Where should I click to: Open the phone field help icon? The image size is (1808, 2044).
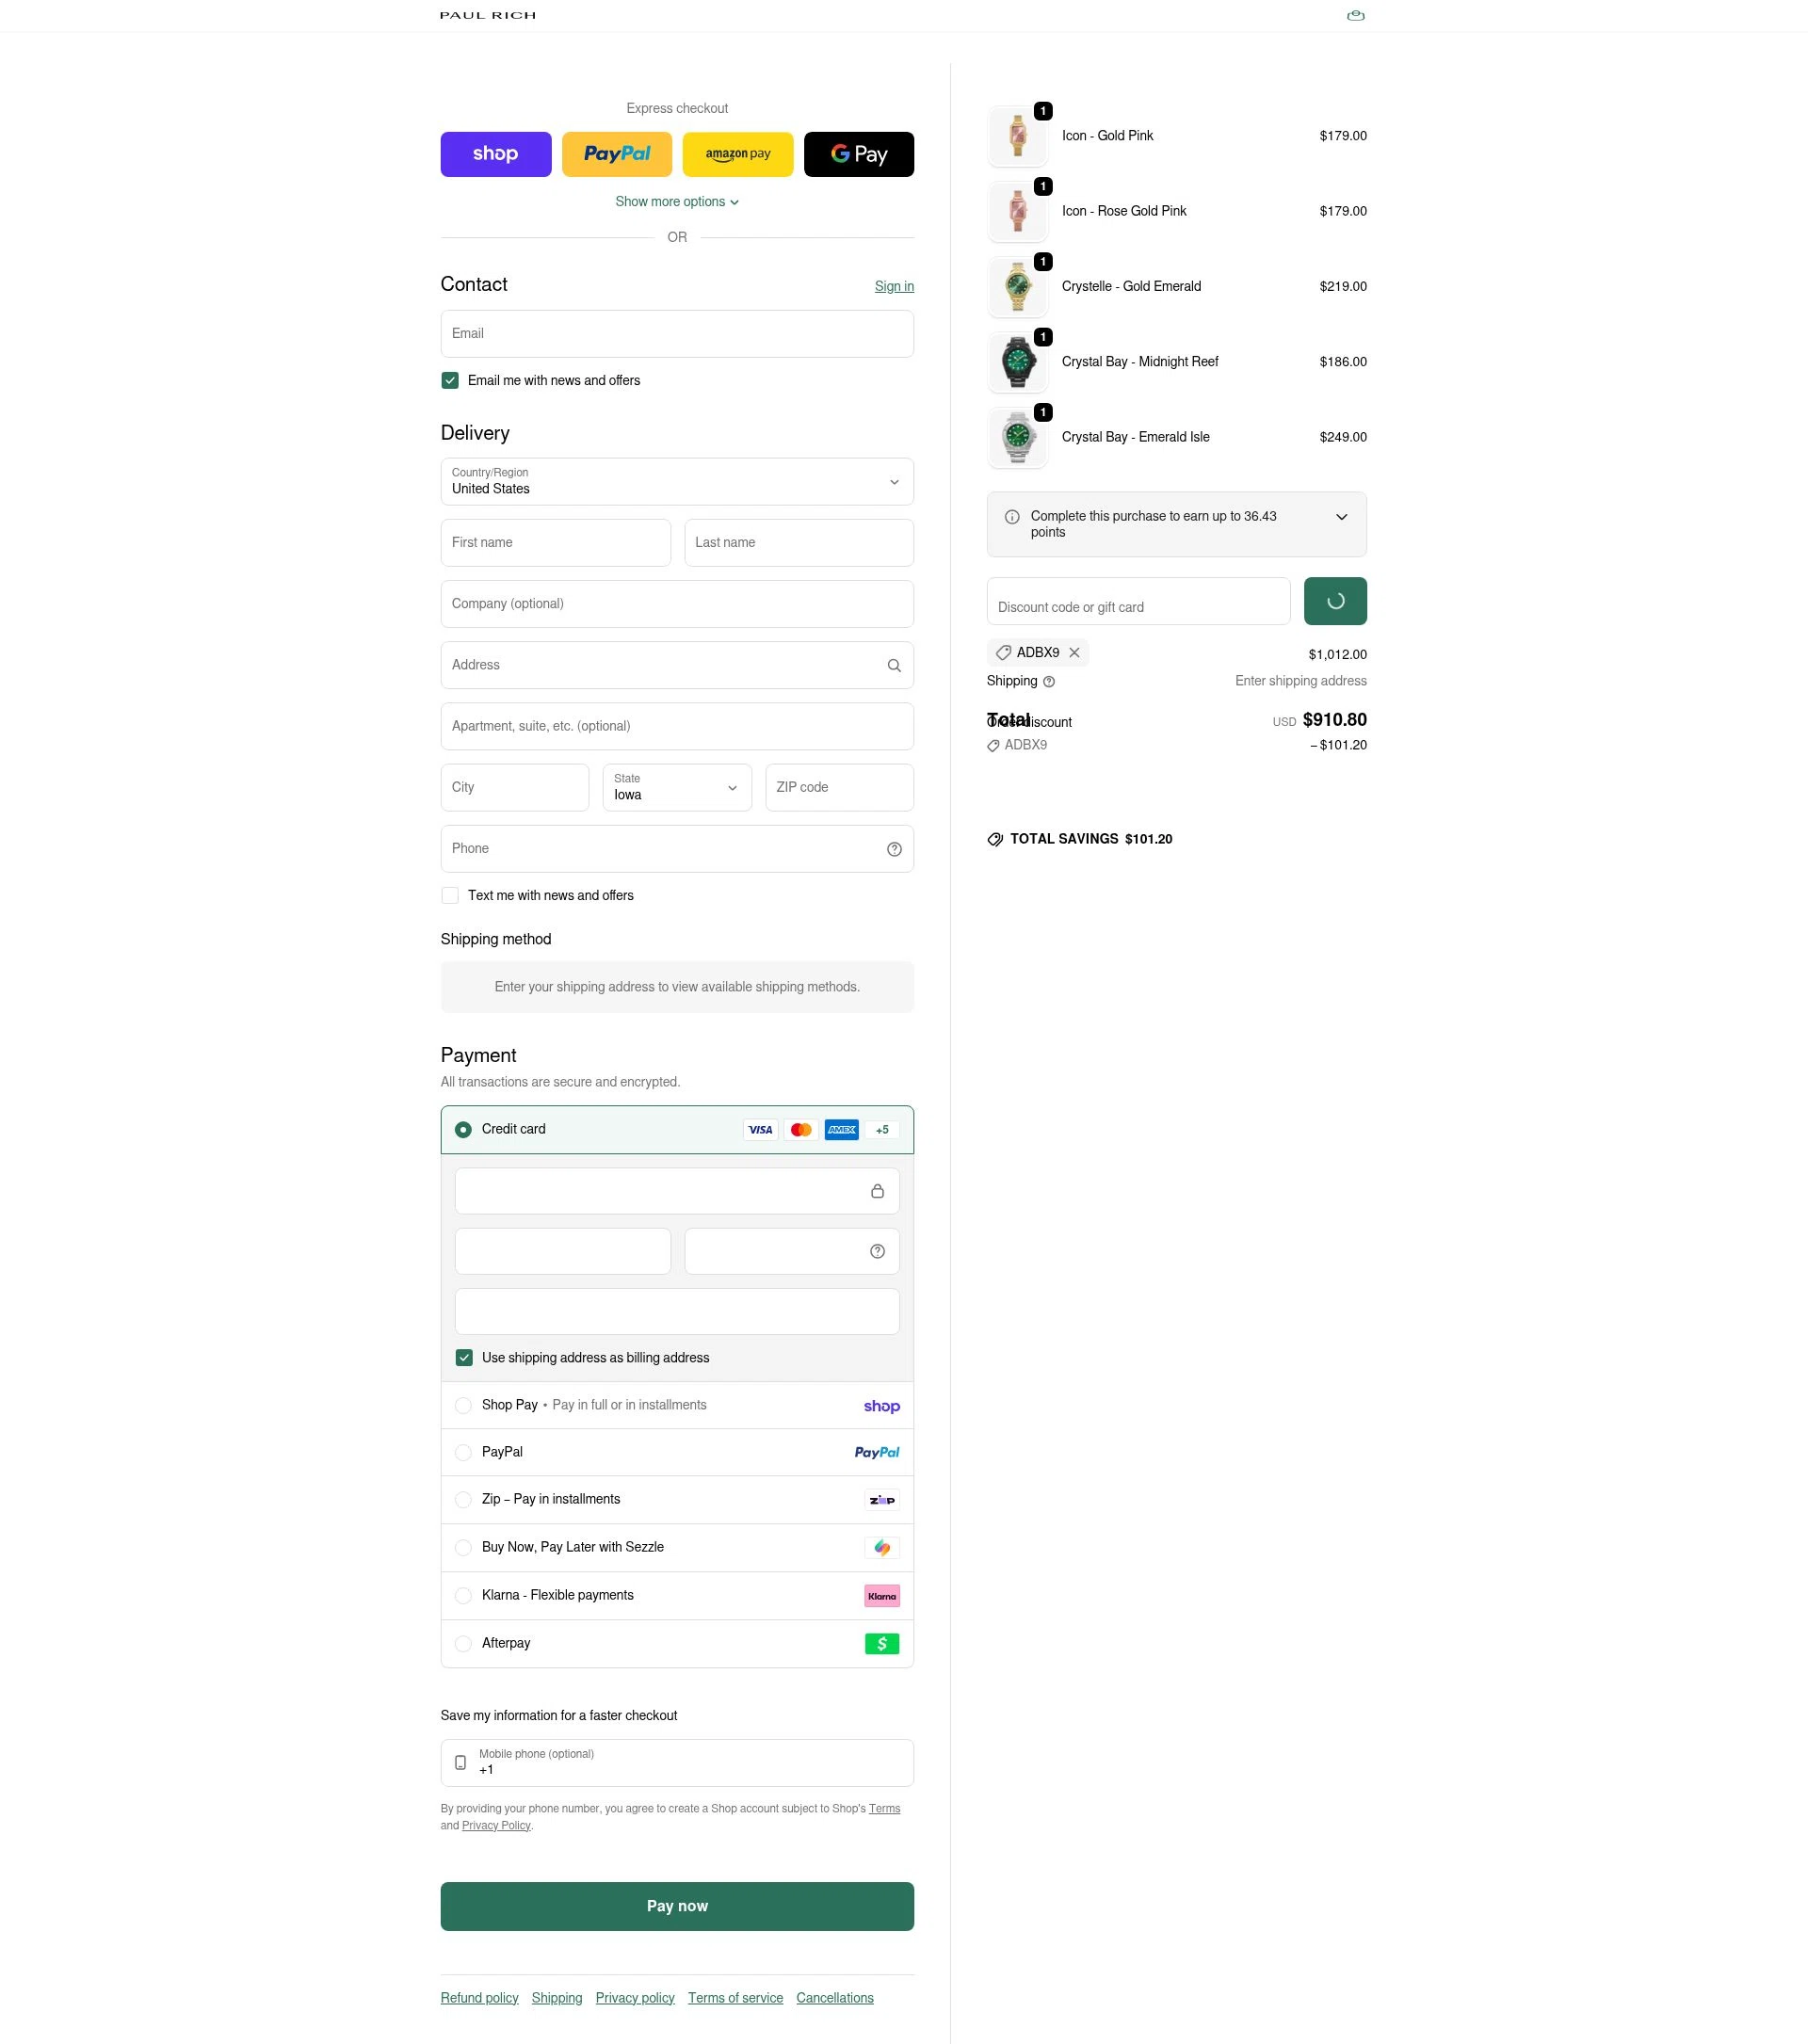click(x=893, y=848)
